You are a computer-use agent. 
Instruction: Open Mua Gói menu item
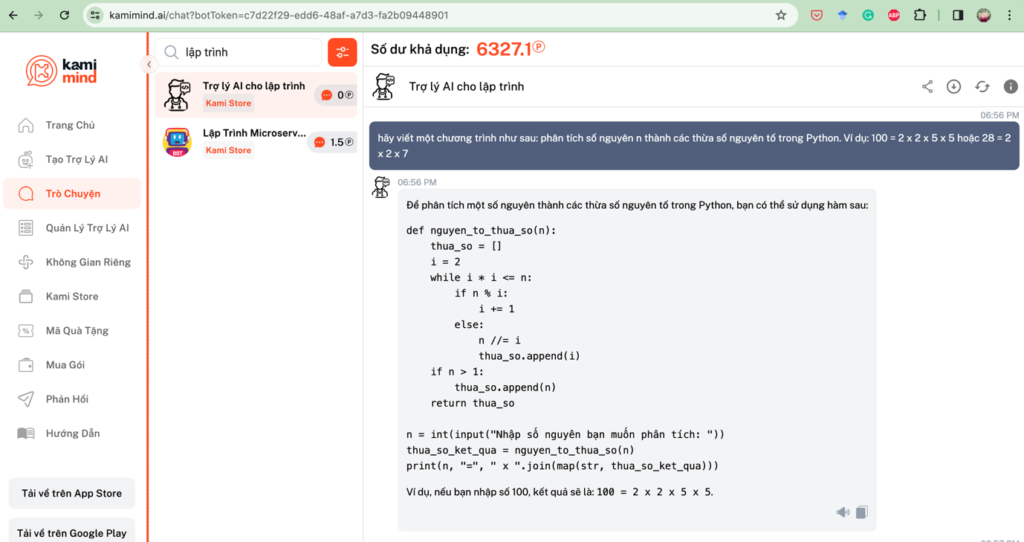(x=72, y=365)
